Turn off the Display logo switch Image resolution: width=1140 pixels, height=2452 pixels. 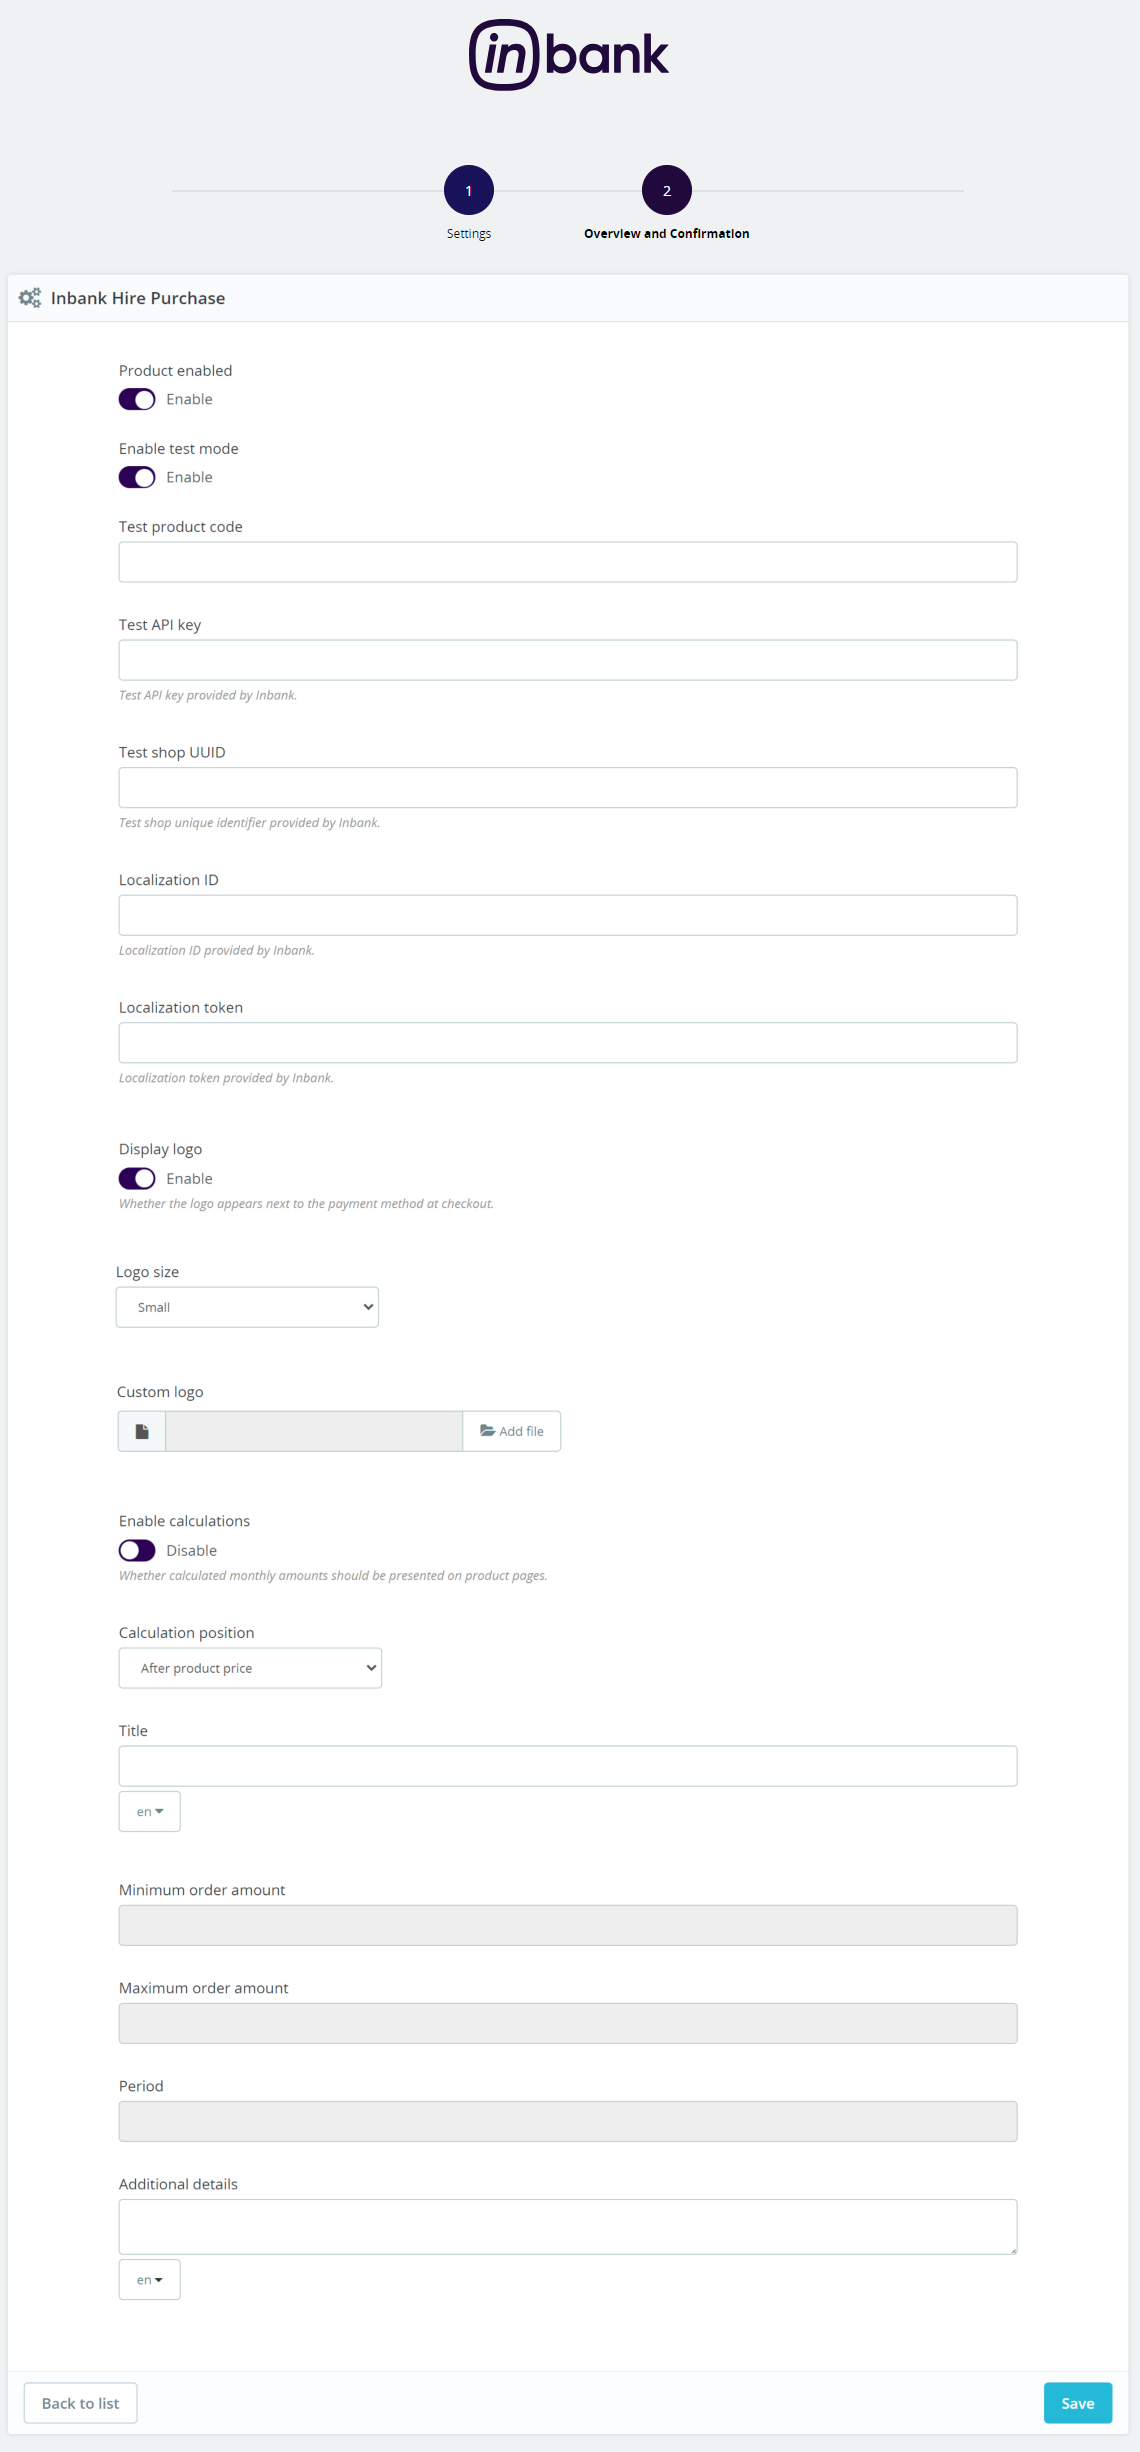coord(137,1178)
